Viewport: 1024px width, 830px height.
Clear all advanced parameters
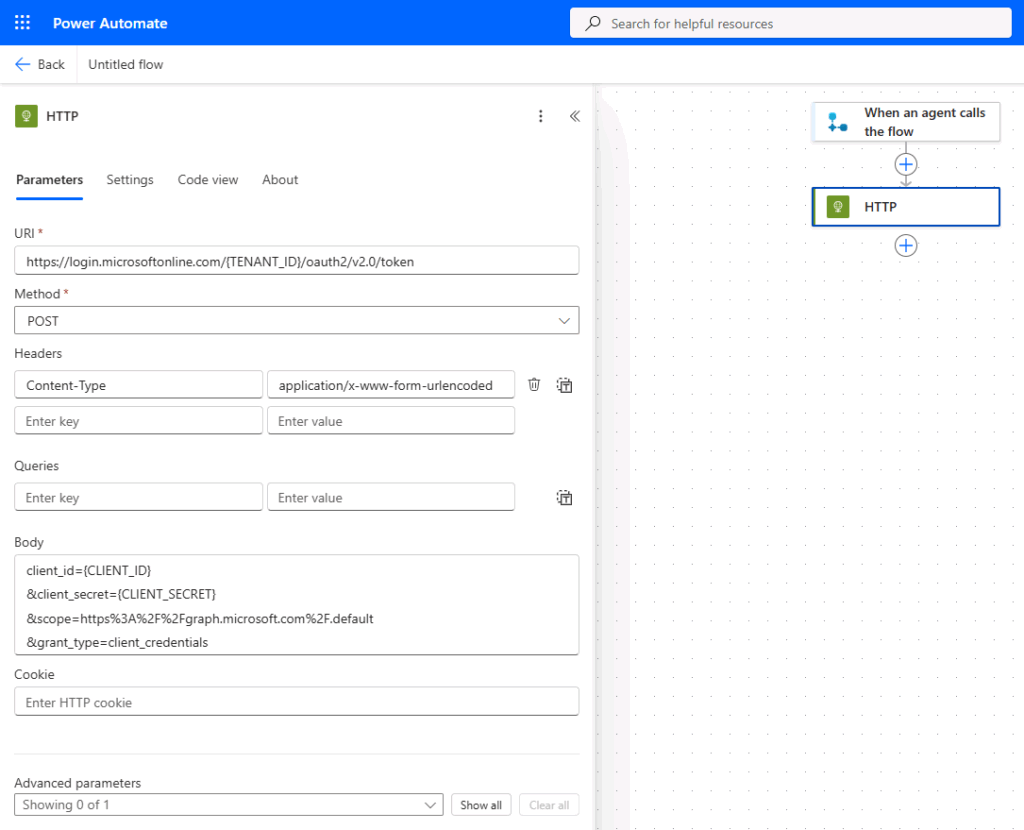(548, 804)
